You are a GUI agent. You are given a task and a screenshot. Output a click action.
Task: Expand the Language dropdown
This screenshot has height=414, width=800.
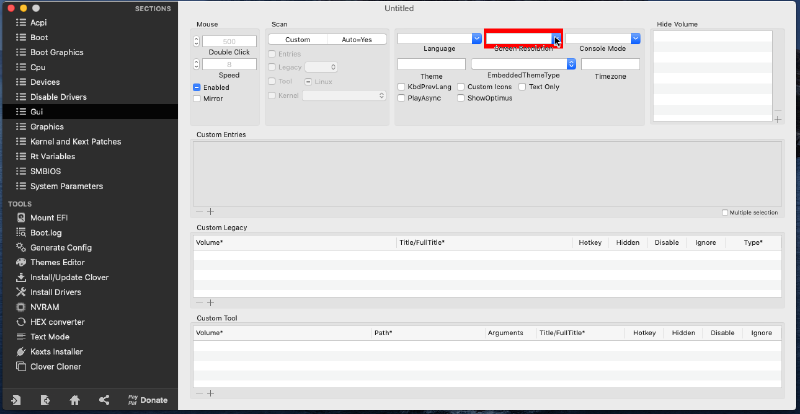pyautogui.click(x=477, y=38)
